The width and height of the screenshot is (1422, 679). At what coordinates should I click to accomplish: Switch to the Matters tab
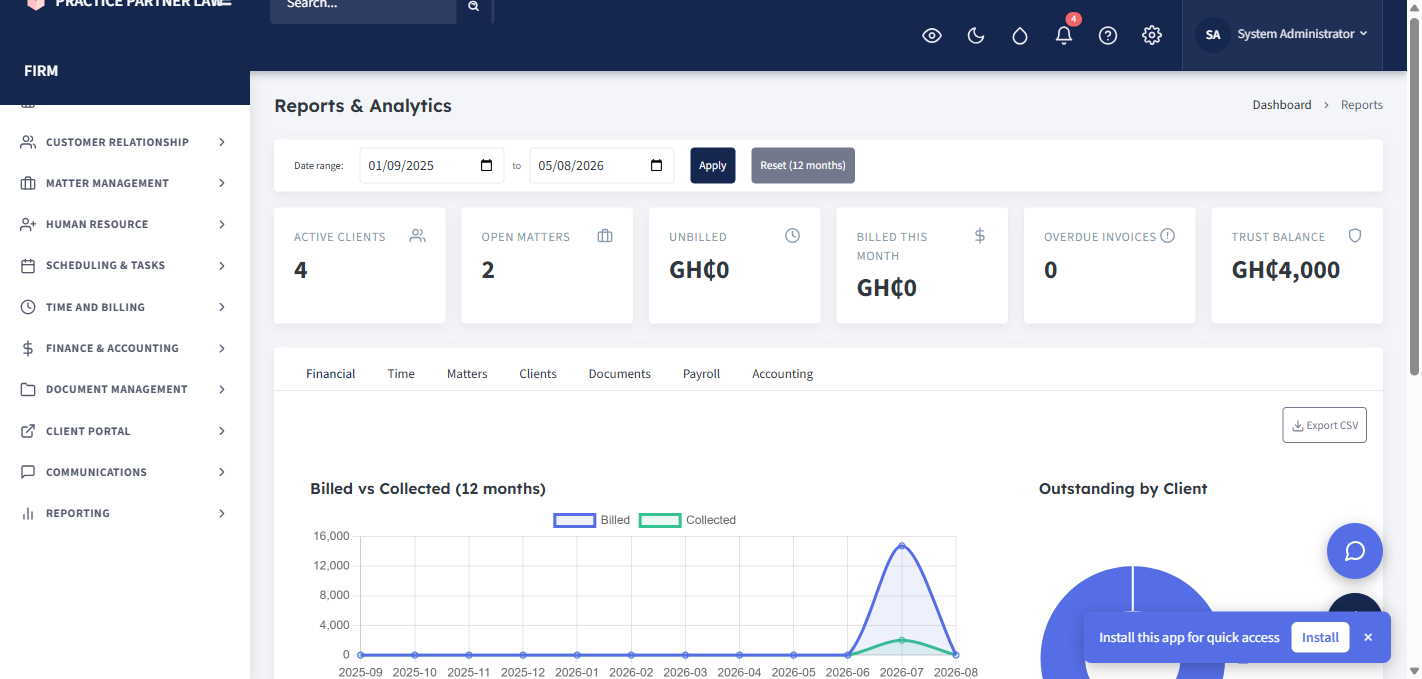point(467,374)
